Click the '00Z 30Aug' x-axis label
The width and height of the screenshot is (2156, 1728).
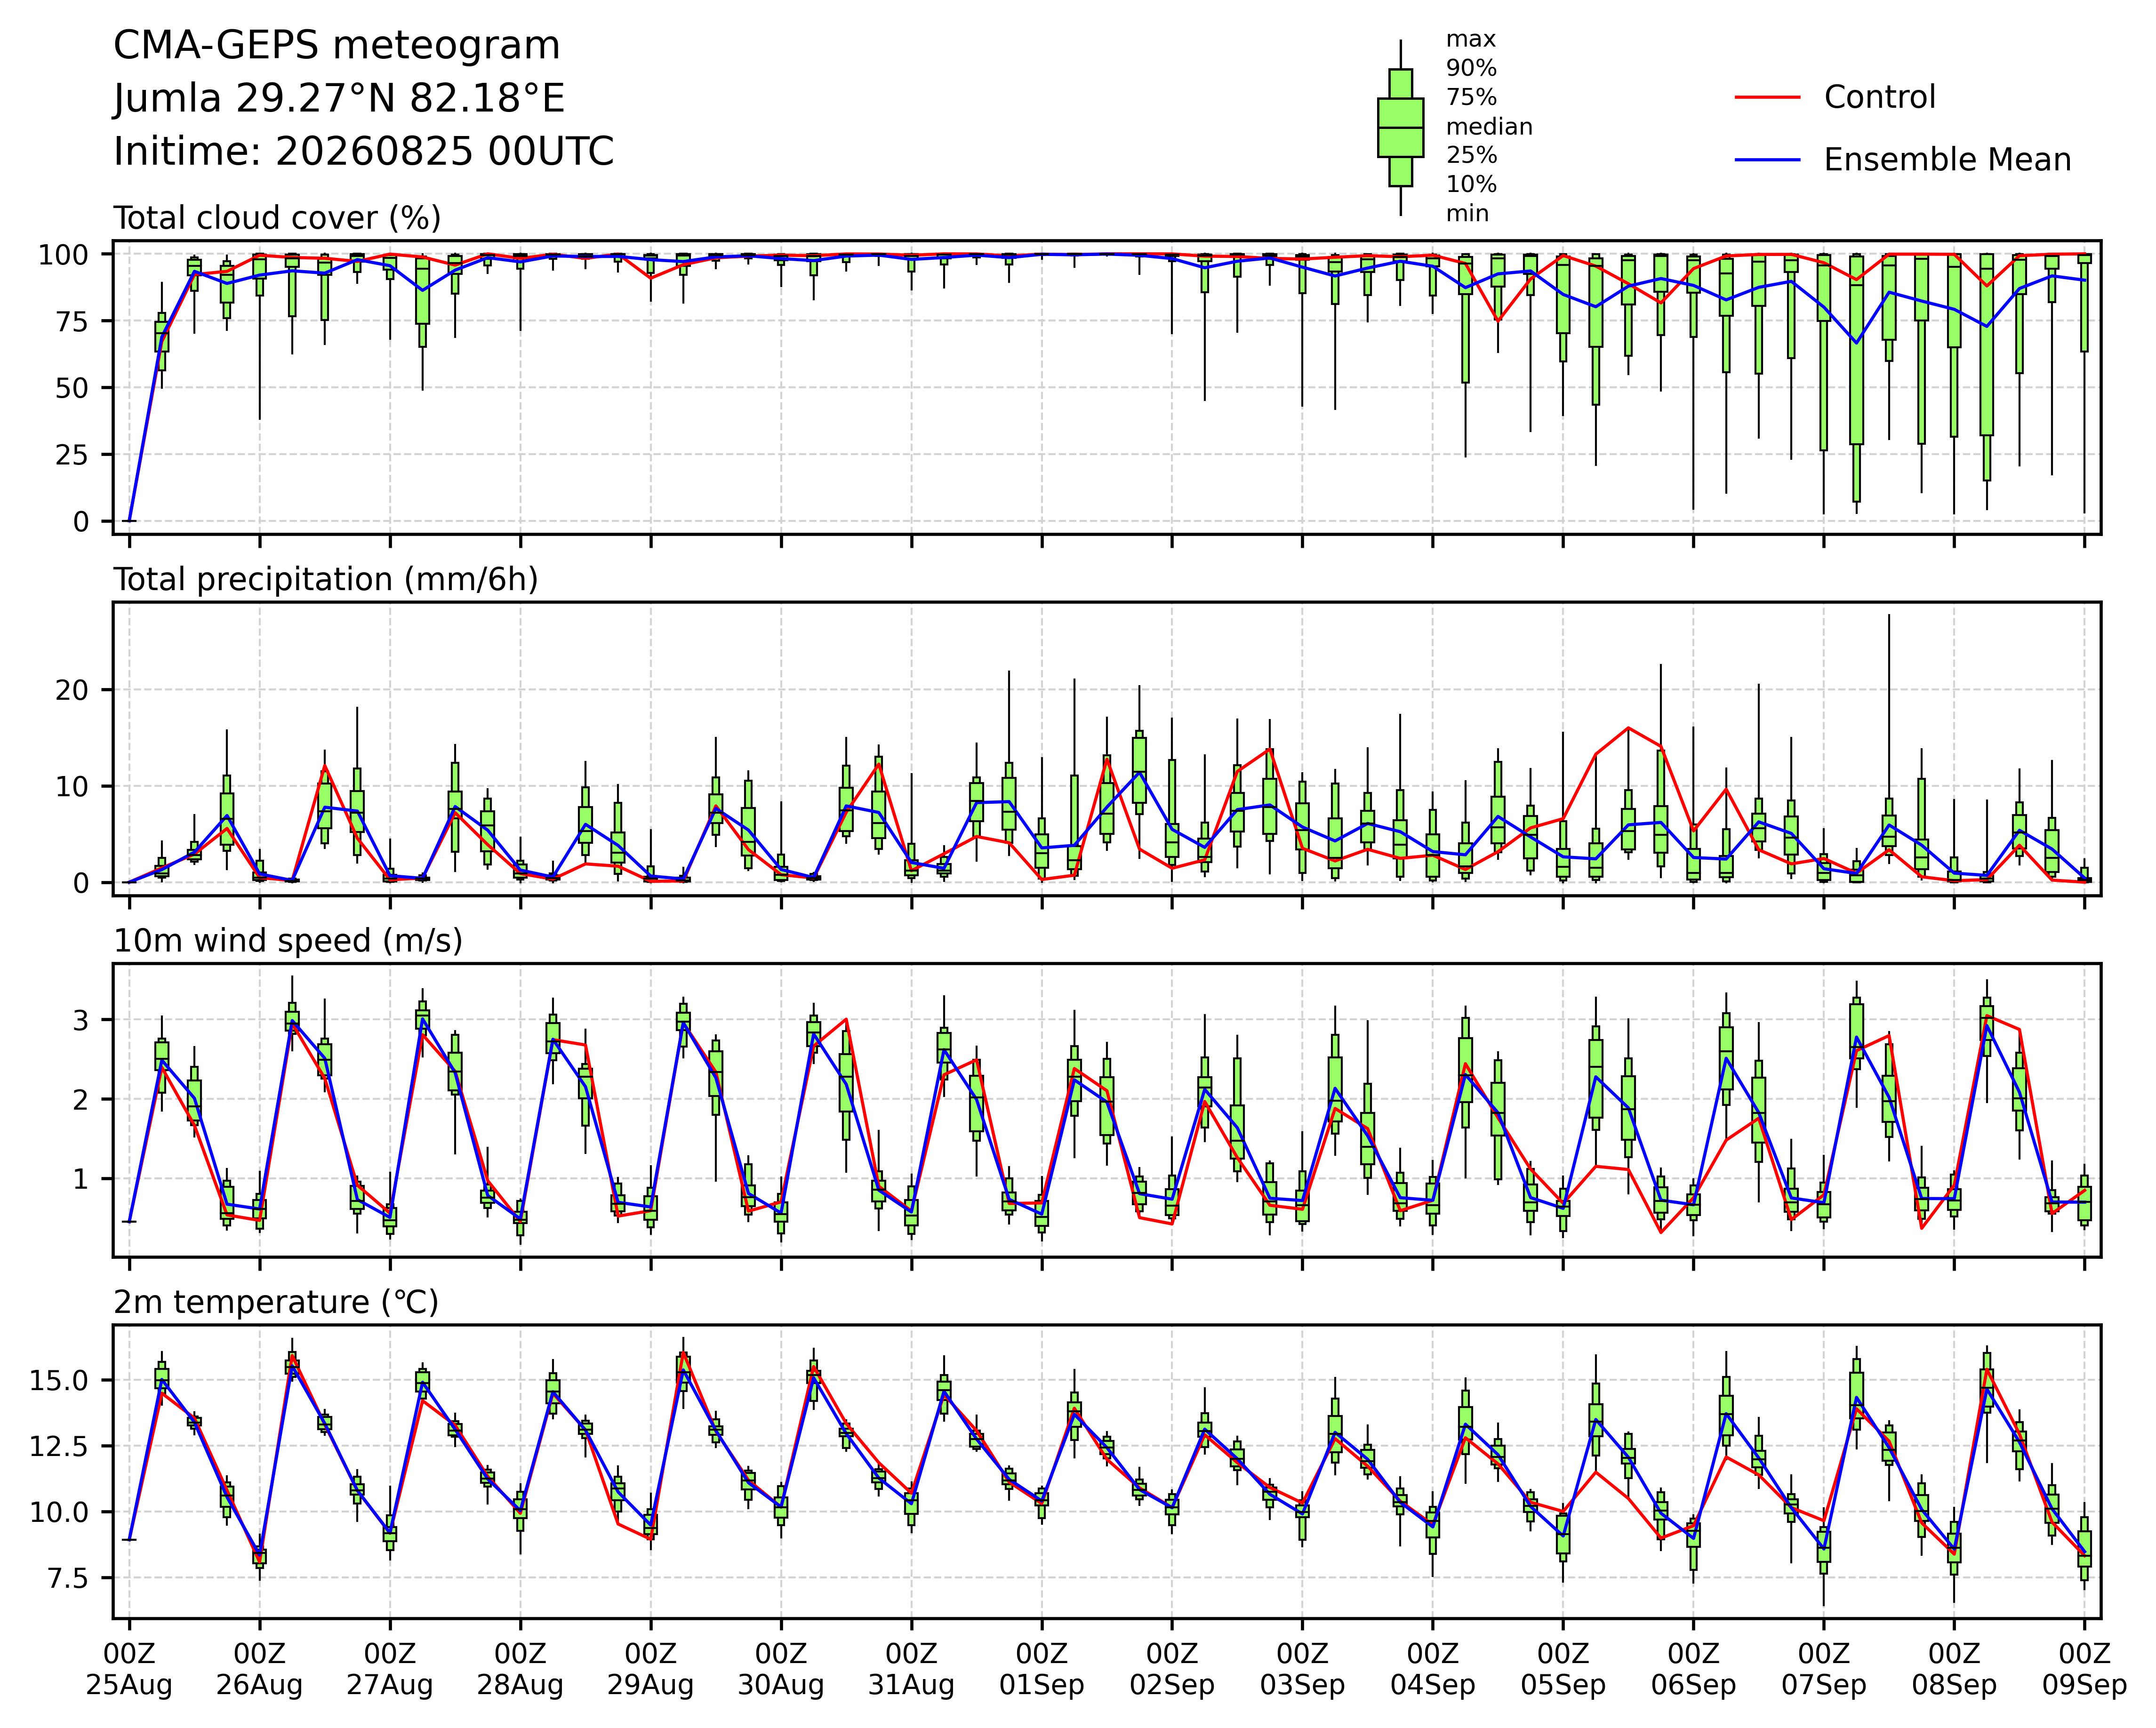(x=781, y=1669)
